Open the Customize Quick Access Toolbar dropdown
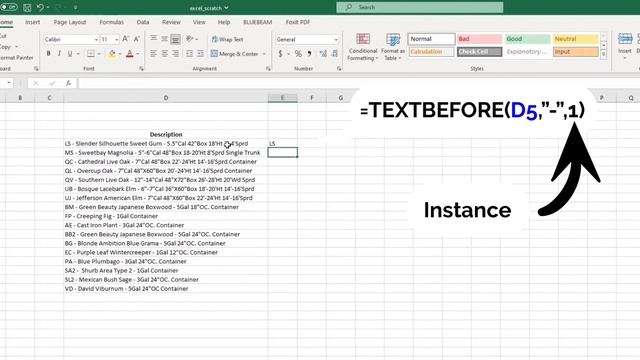The image size is (640, 360). [76, 8]
